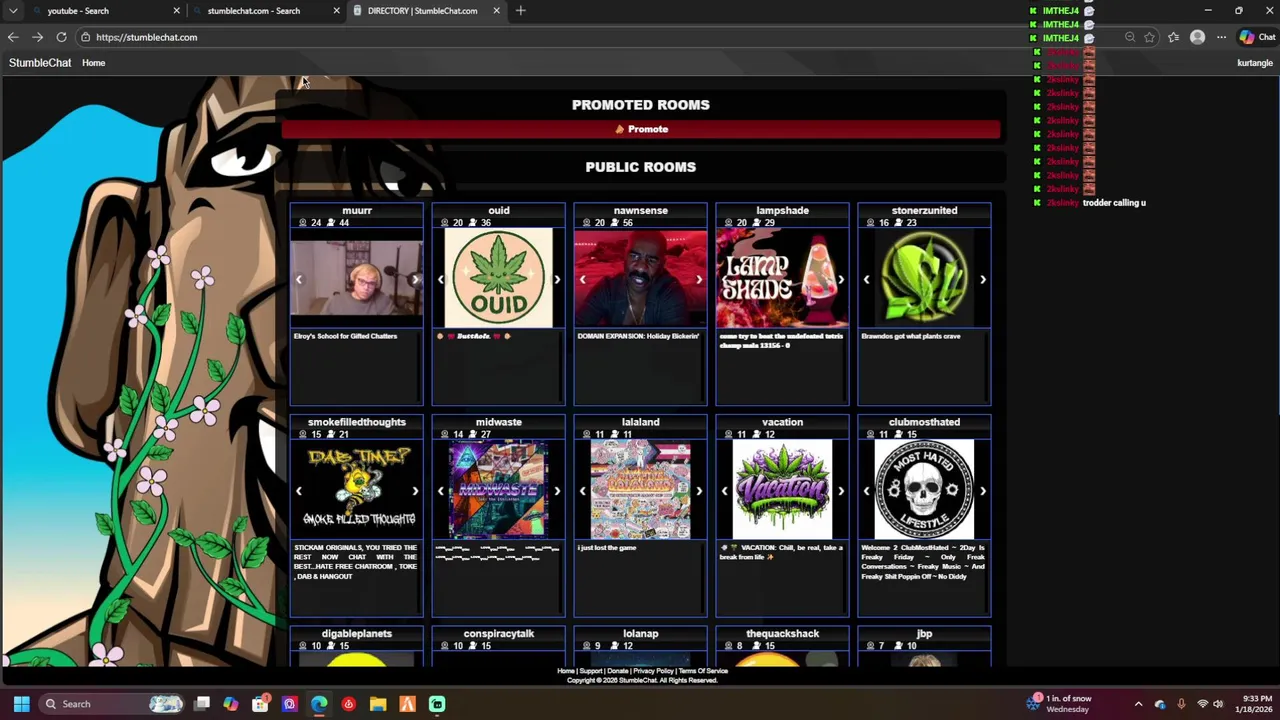Viewport: 1280px width, 720px height.
Task: Show next image in nawnsense card
Action: tap(699, 280)
